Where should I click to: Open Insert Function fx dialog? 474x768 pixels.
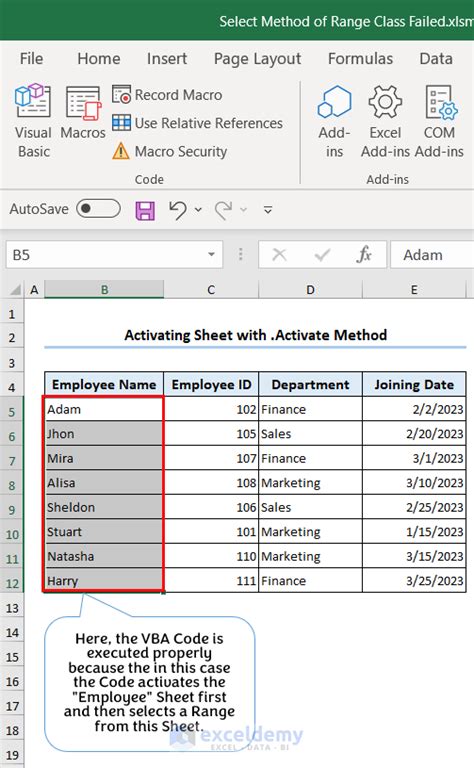tap(364, 255)
